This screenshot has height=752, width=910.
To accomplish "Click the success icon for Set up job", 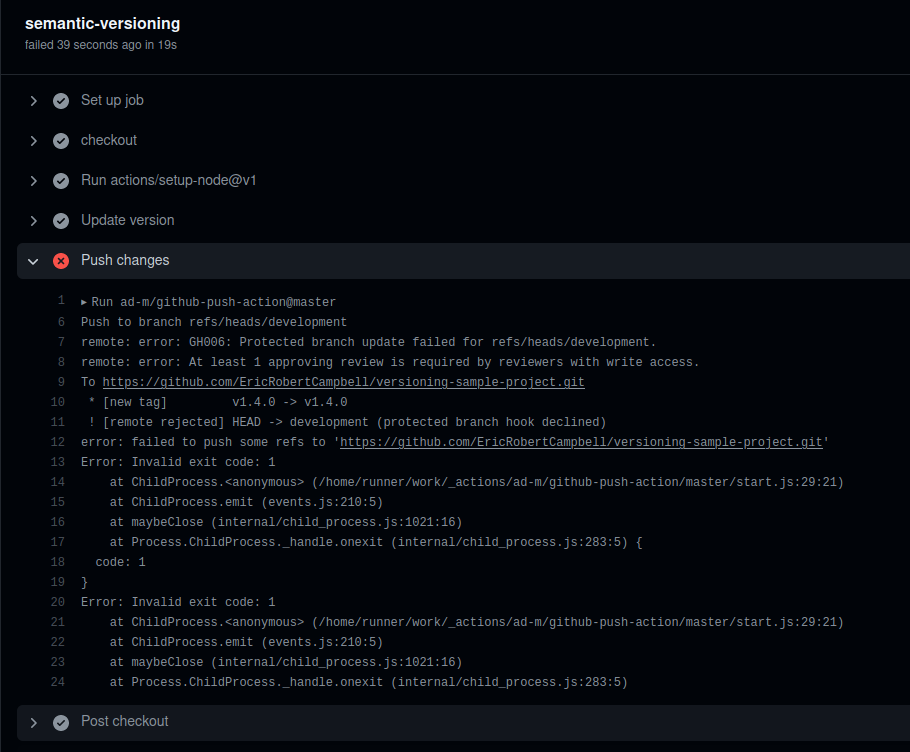I will (x=61, y=101).
